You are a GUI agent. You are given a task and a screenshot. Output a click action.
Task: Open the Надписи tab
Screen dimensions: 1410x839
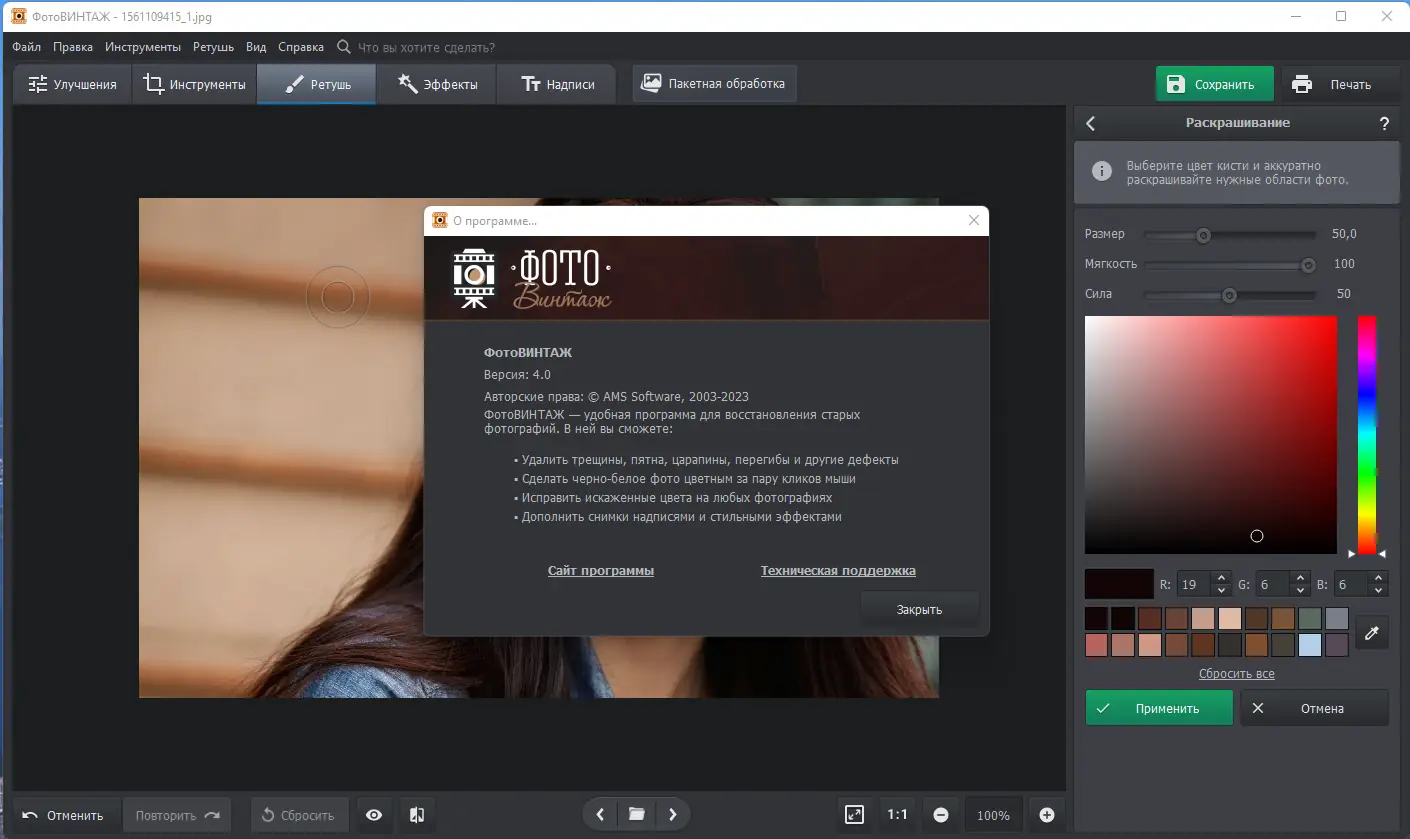pos(557,84)
